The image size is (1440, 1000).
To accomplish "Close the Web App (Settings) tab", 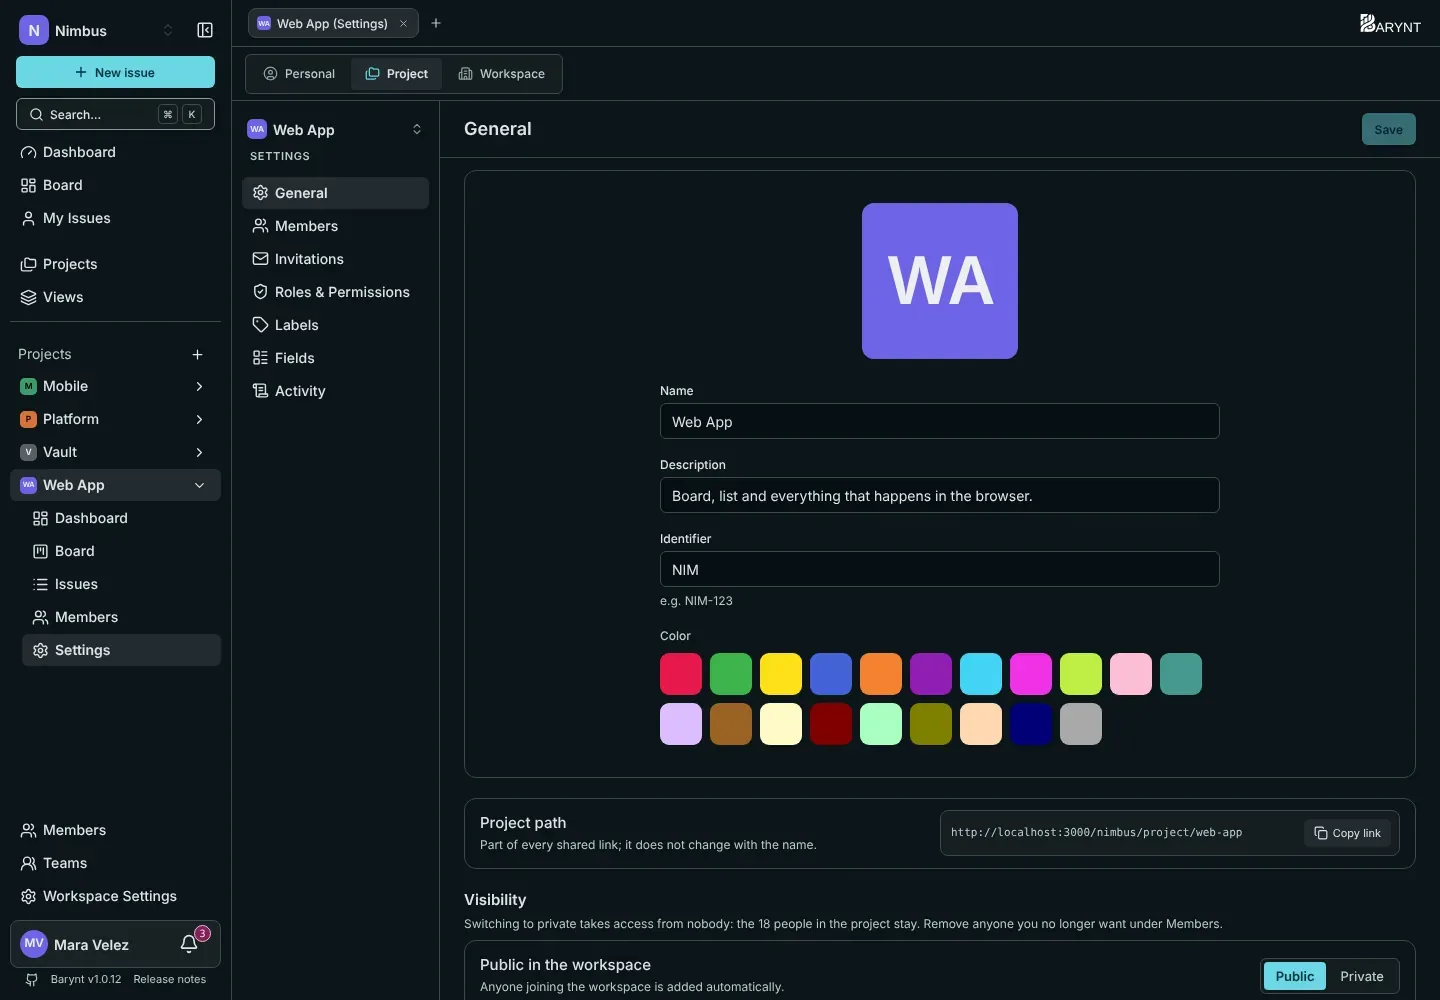I will coord(404,23).
